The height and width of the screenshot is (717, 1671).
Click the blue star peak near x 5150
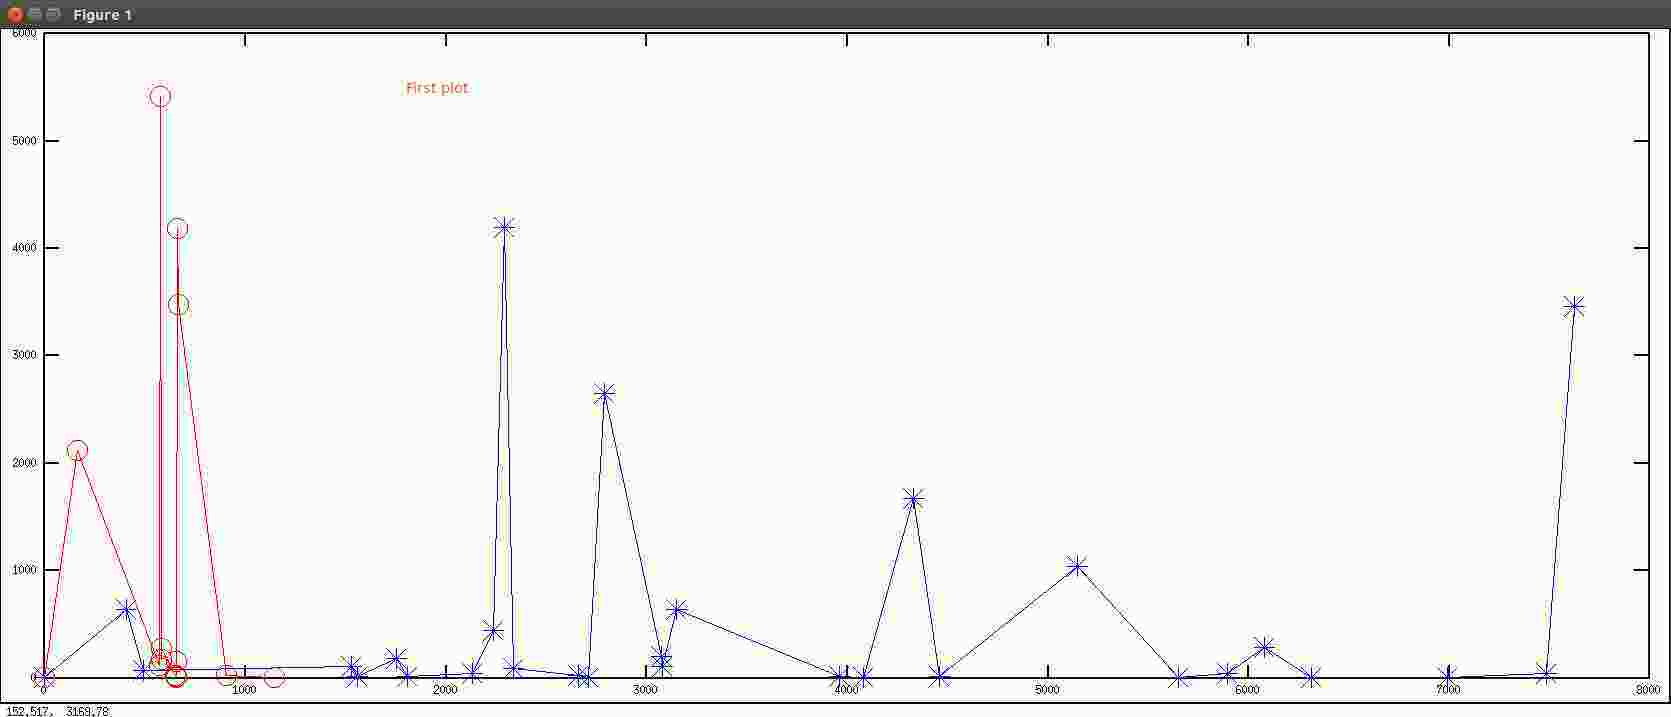tap(1076, 566)
